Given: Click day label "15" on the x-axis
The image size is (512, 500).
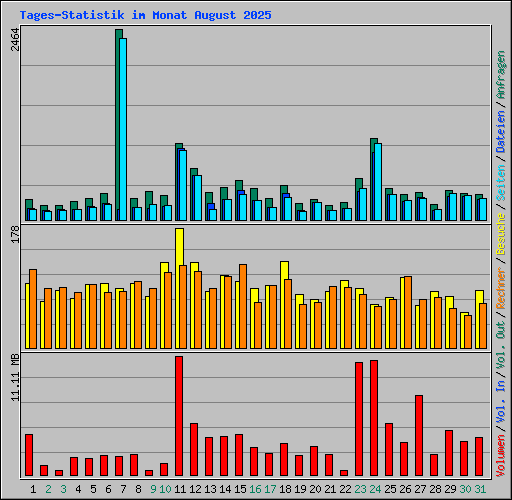Looking at the screenshot, I should 240,489.
